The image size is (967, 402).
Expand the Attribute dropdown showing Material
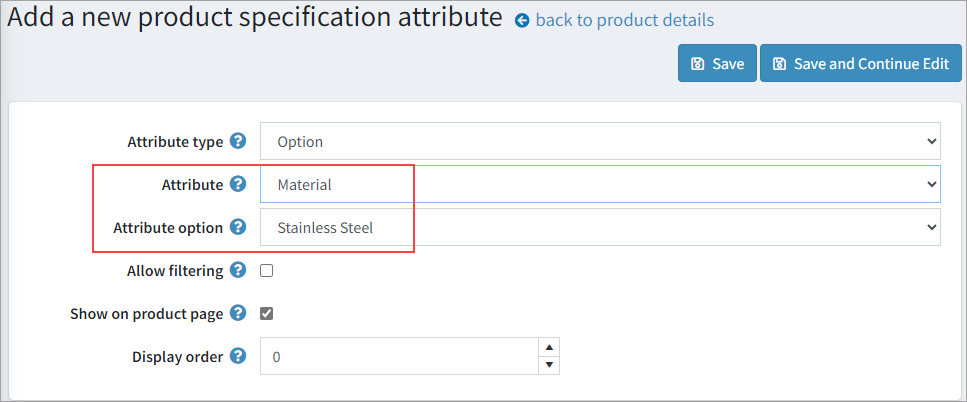(600, 185)
